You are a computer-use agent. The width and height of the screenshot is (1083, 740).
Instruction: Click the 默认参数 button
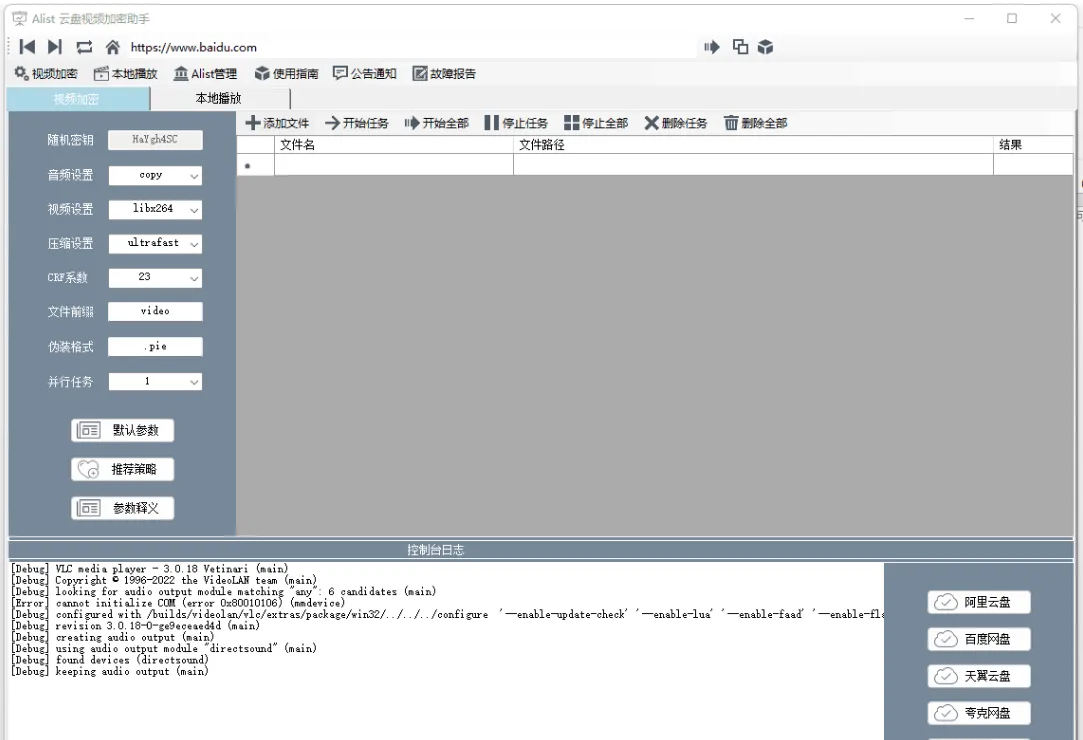123,430
